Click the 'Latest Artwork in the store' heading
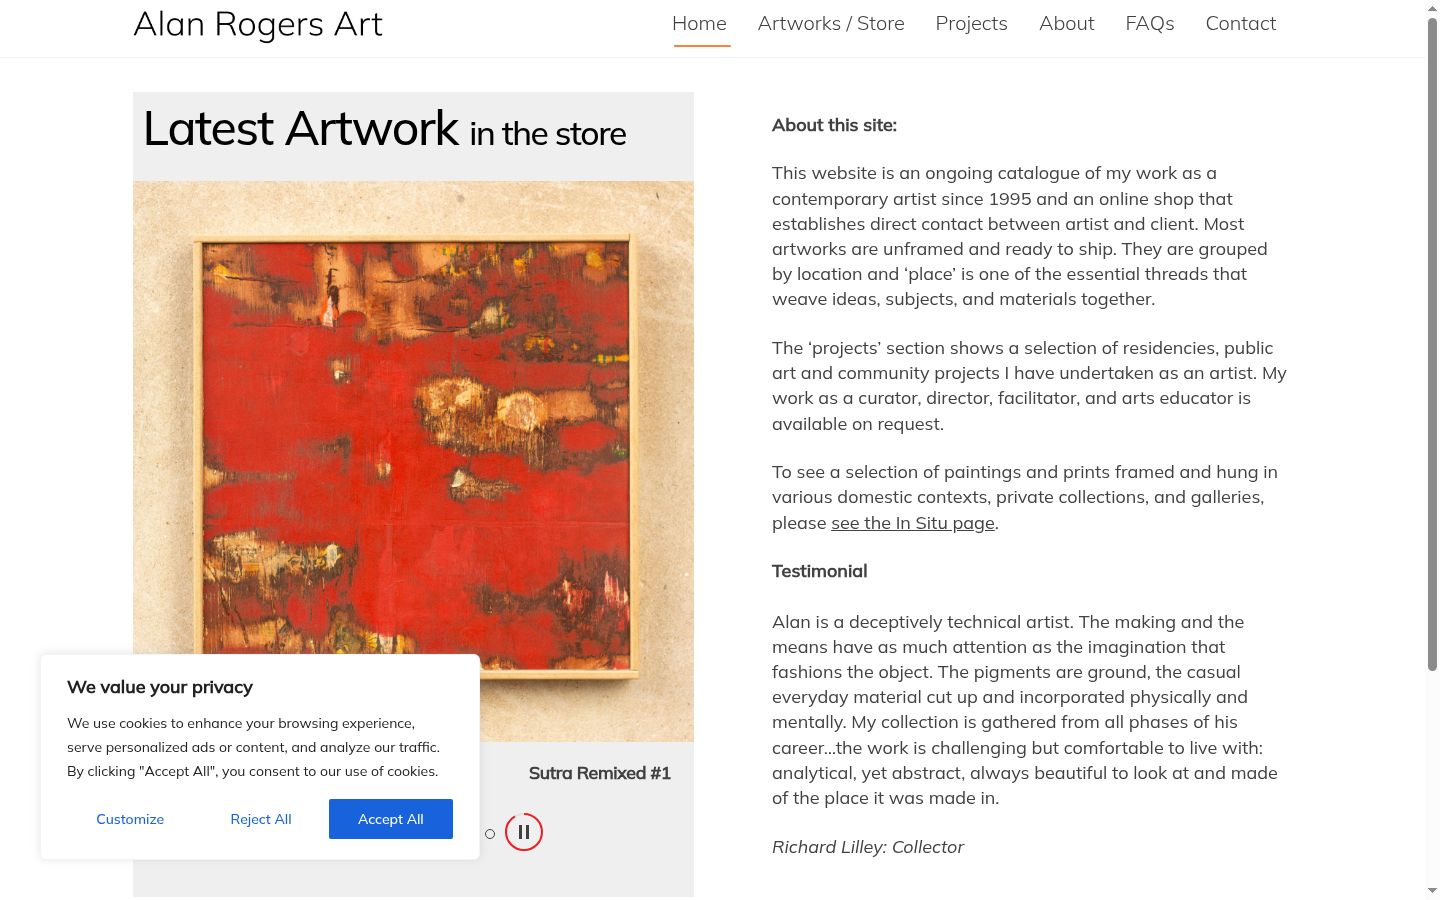This screenshot has width=1440, height=900. [x=385, y=129]
